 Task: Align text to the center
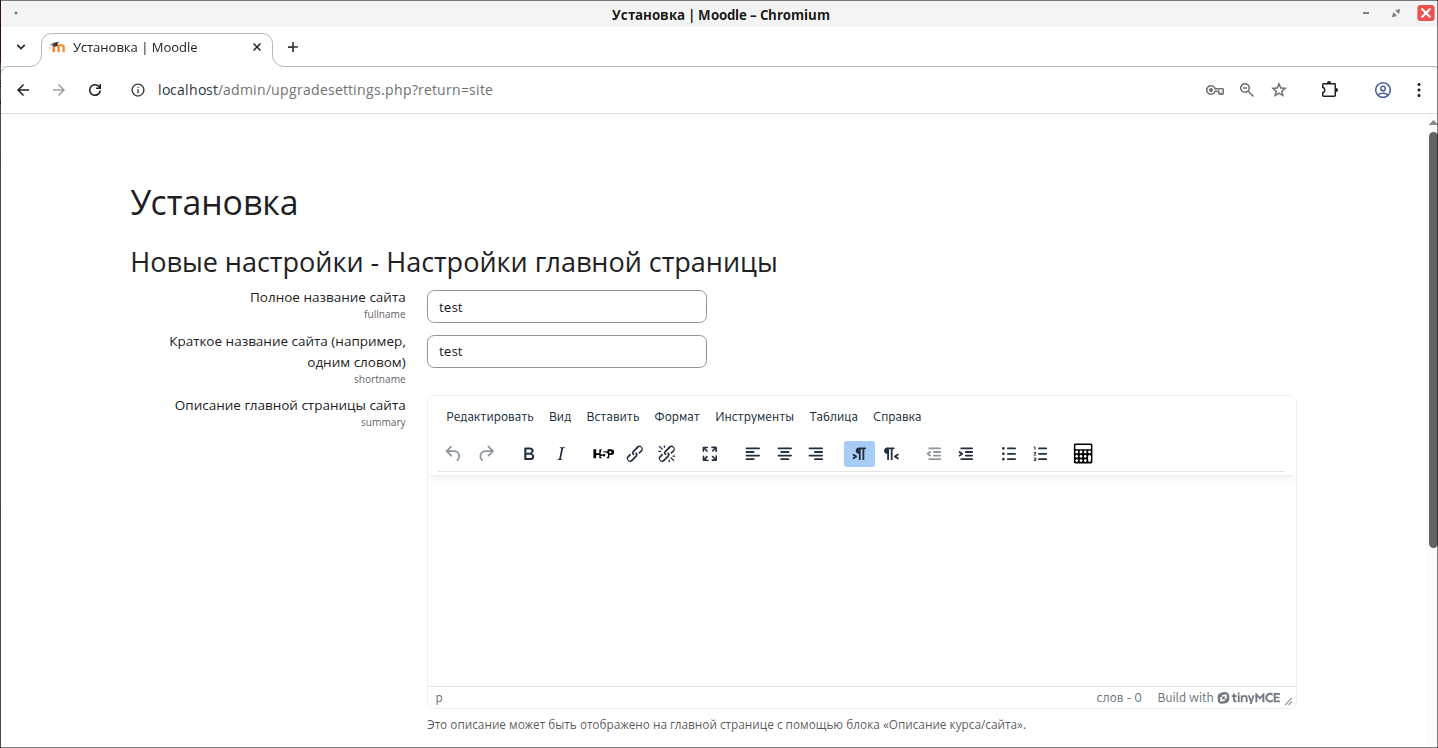click(785, 454)
